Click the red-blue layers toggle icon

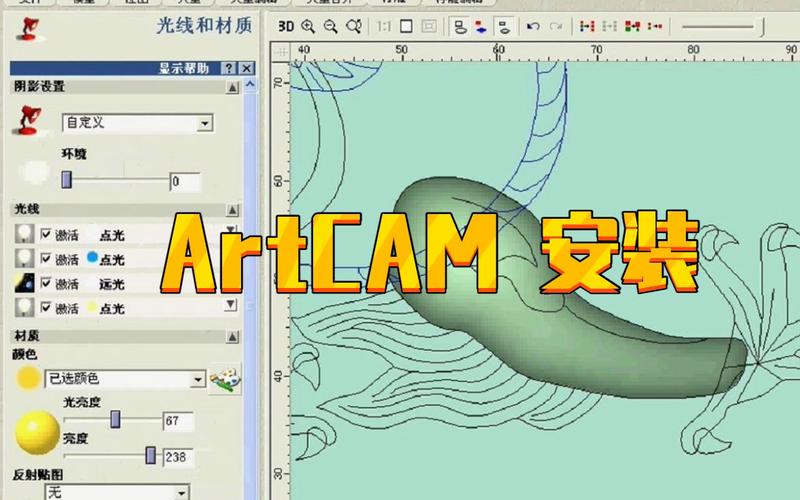pos(481,27)
